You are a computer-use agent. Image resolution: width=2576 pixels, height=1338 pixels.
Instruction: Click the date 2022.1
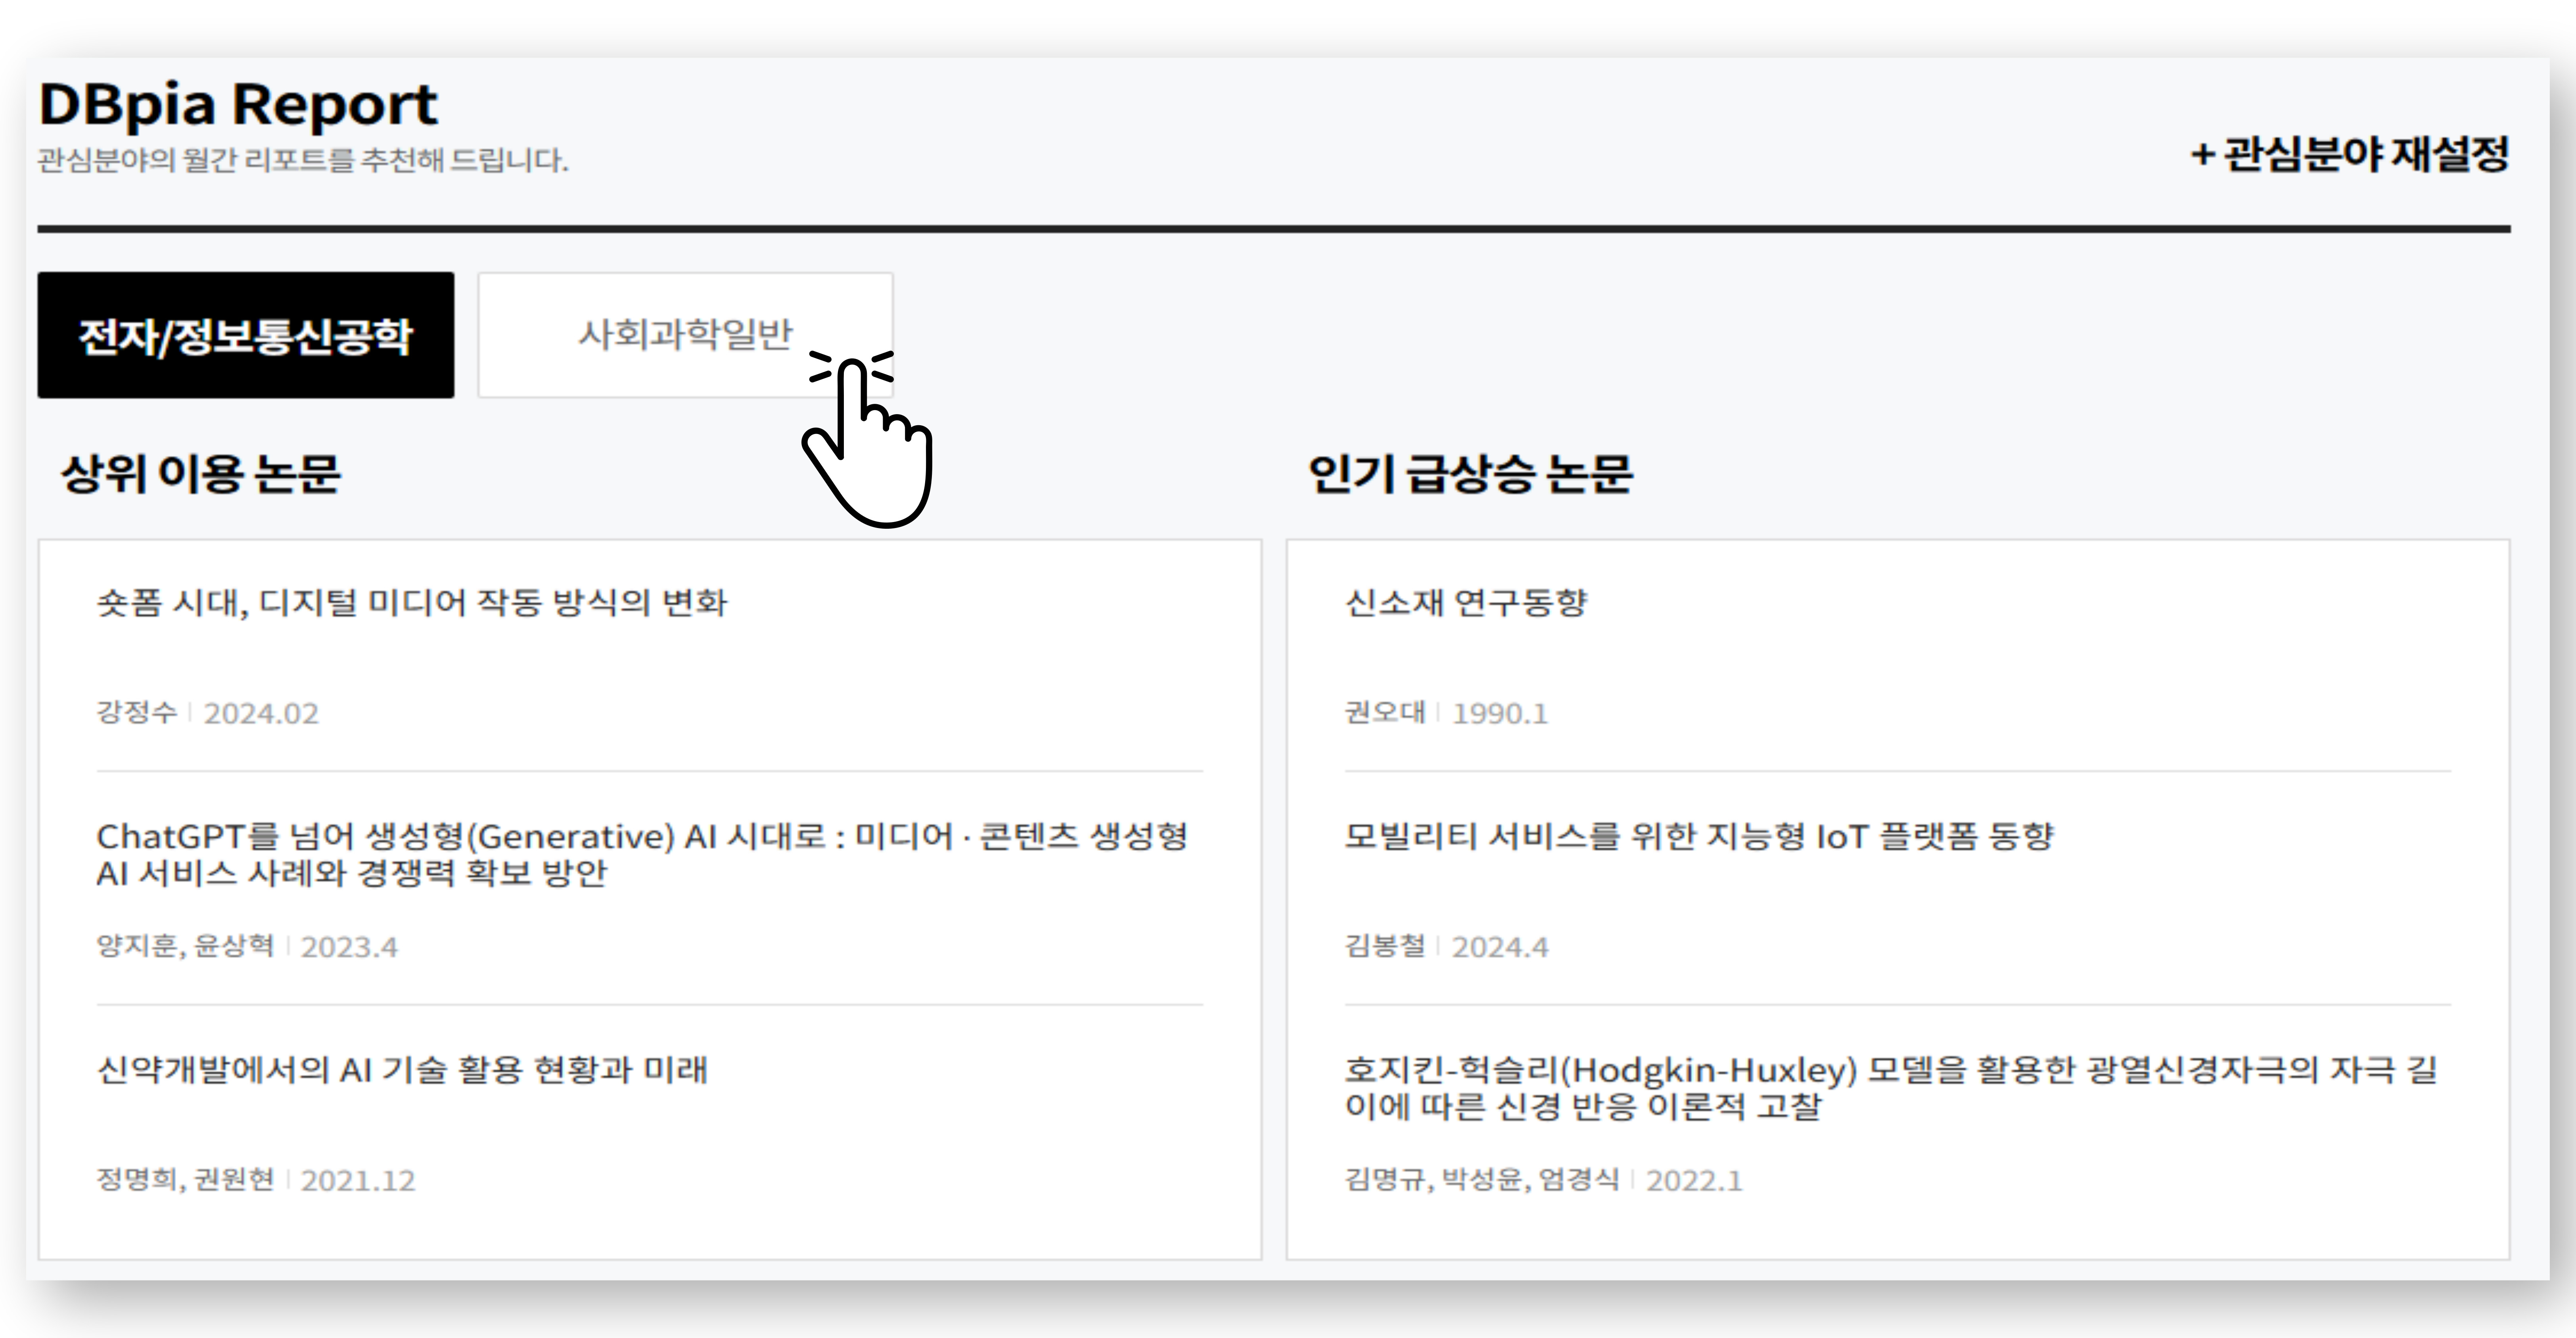click(1694, 1181)
